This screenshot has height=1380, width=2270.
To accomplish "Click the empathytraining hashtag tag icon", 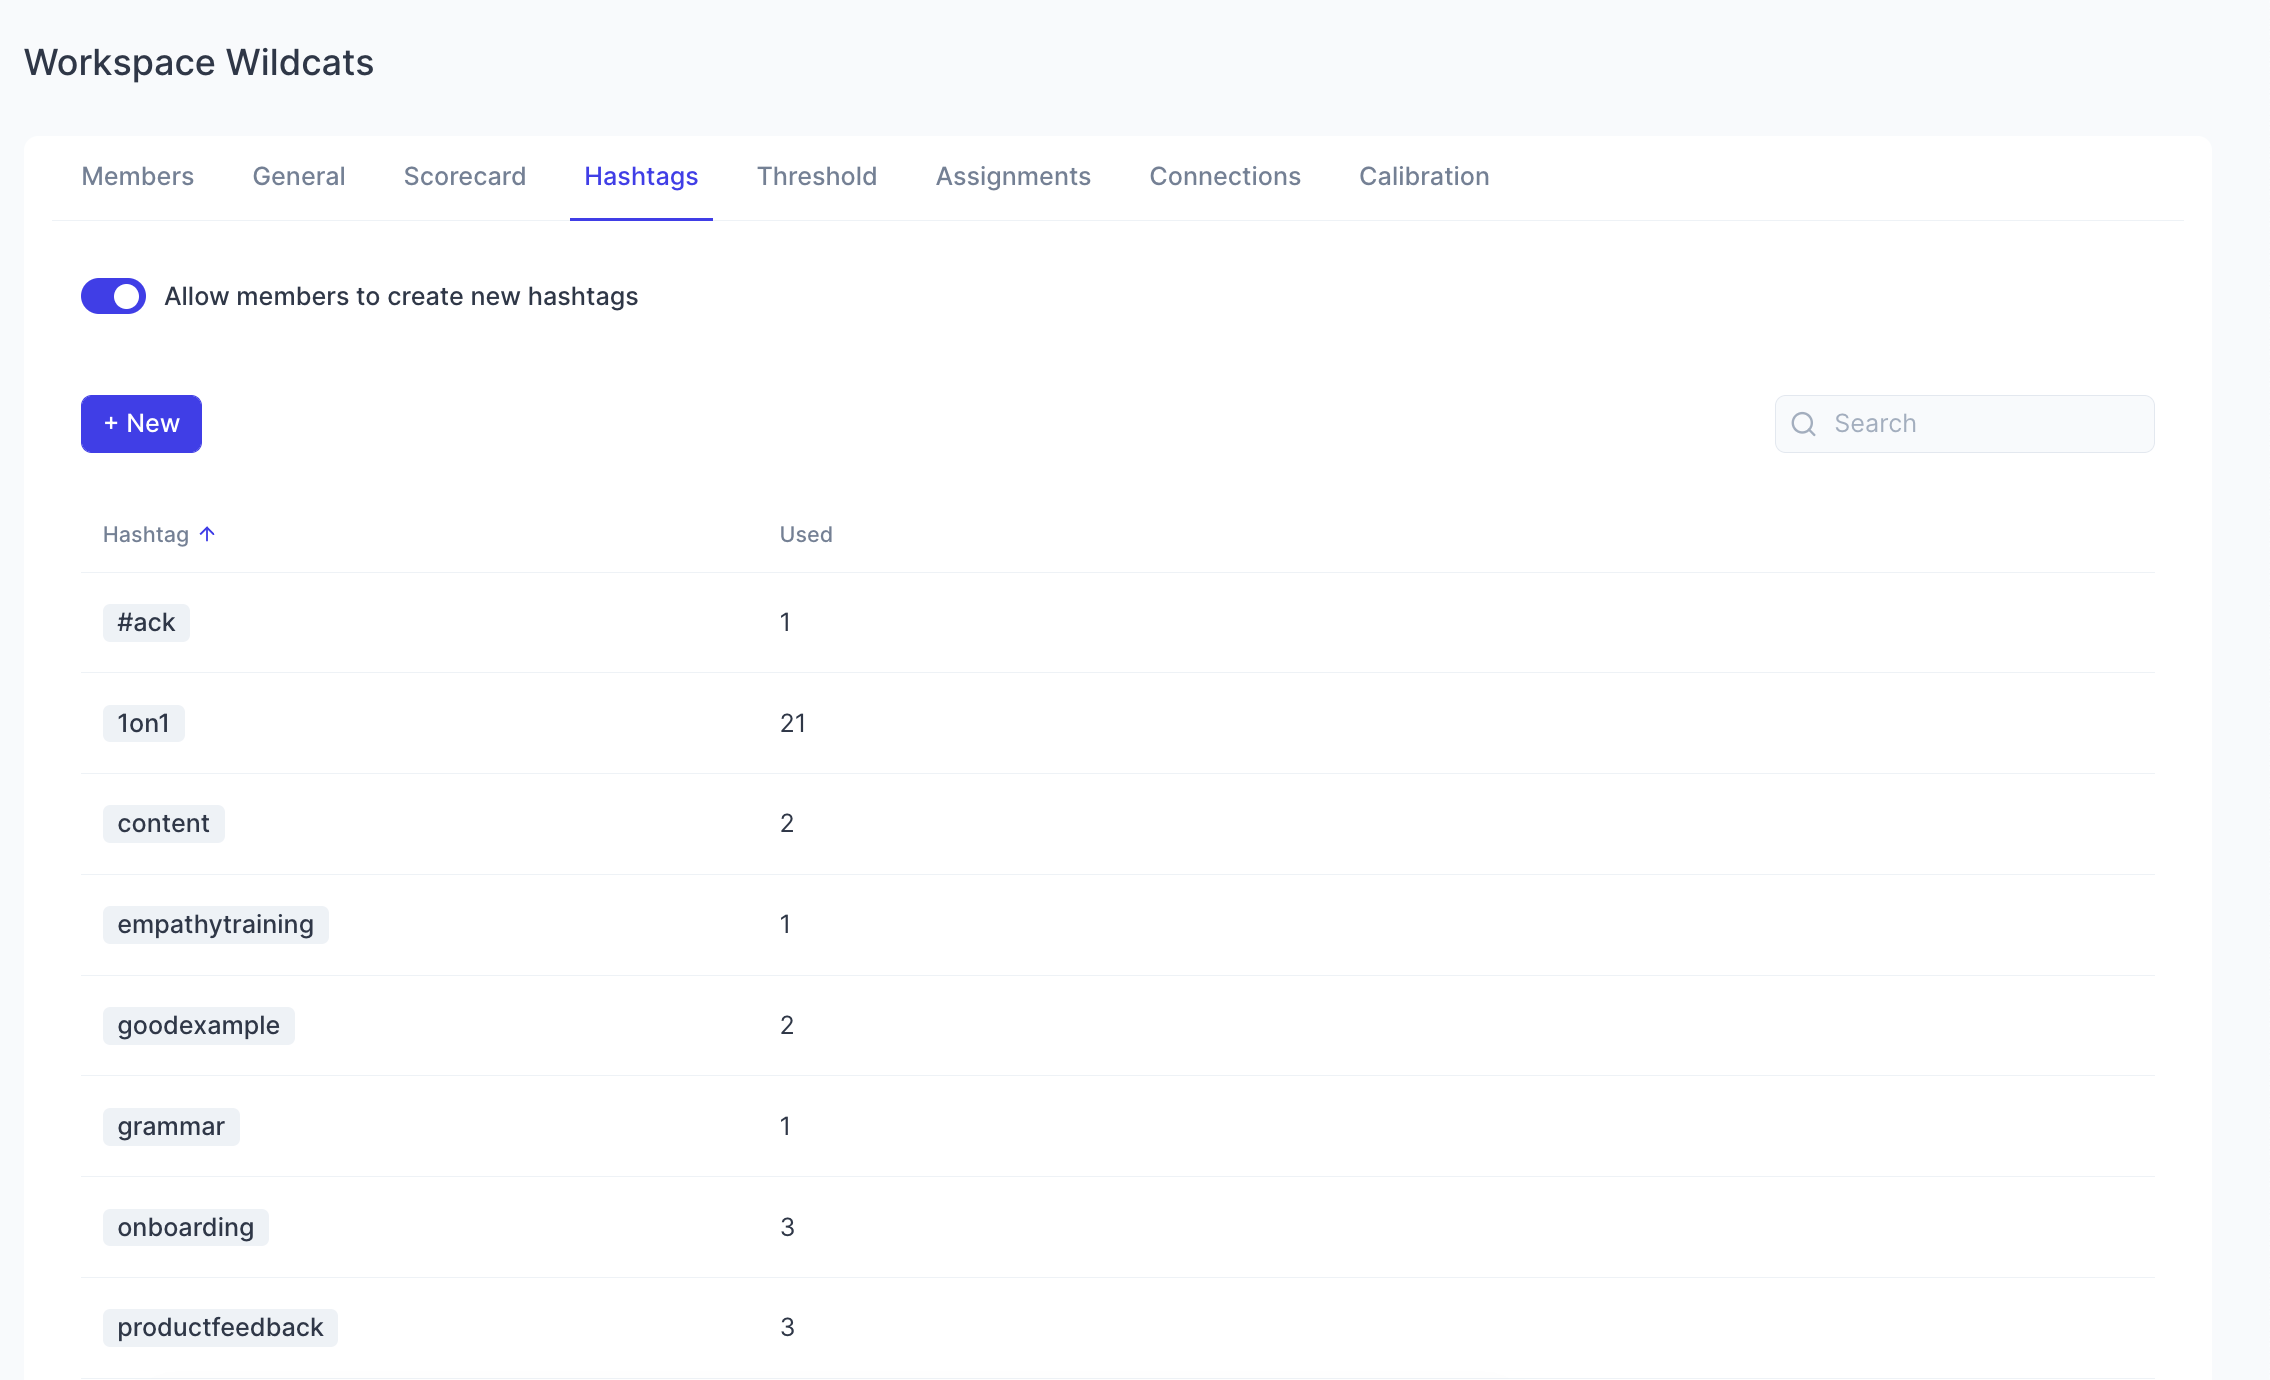I will tap(216, 924).
